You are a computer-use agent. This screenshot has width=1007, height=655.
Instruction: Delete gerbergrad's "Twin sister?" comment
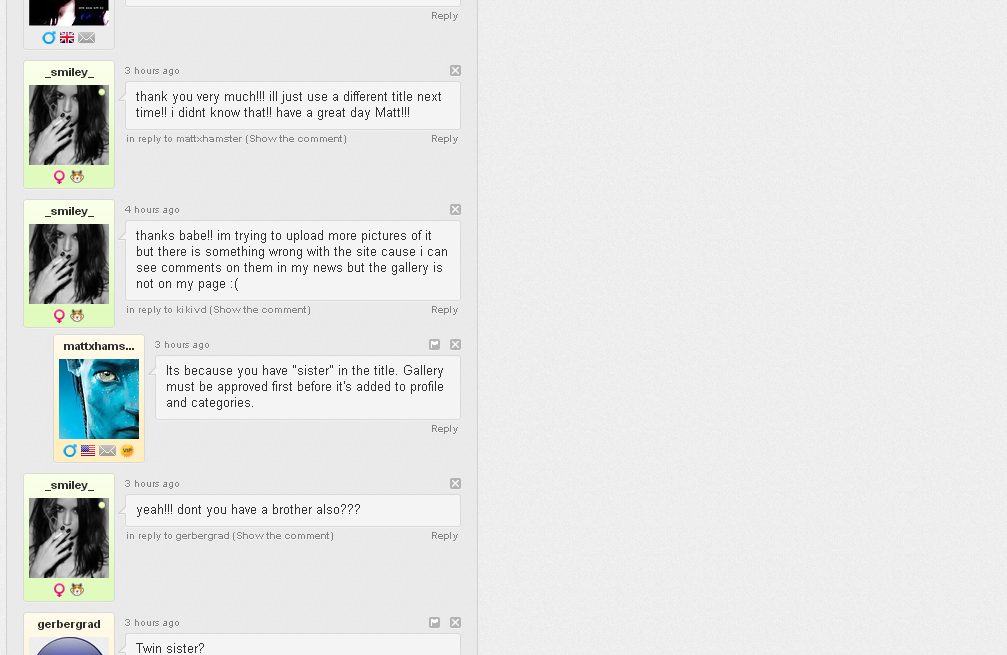pyautogui.click(x=455, y=623)
